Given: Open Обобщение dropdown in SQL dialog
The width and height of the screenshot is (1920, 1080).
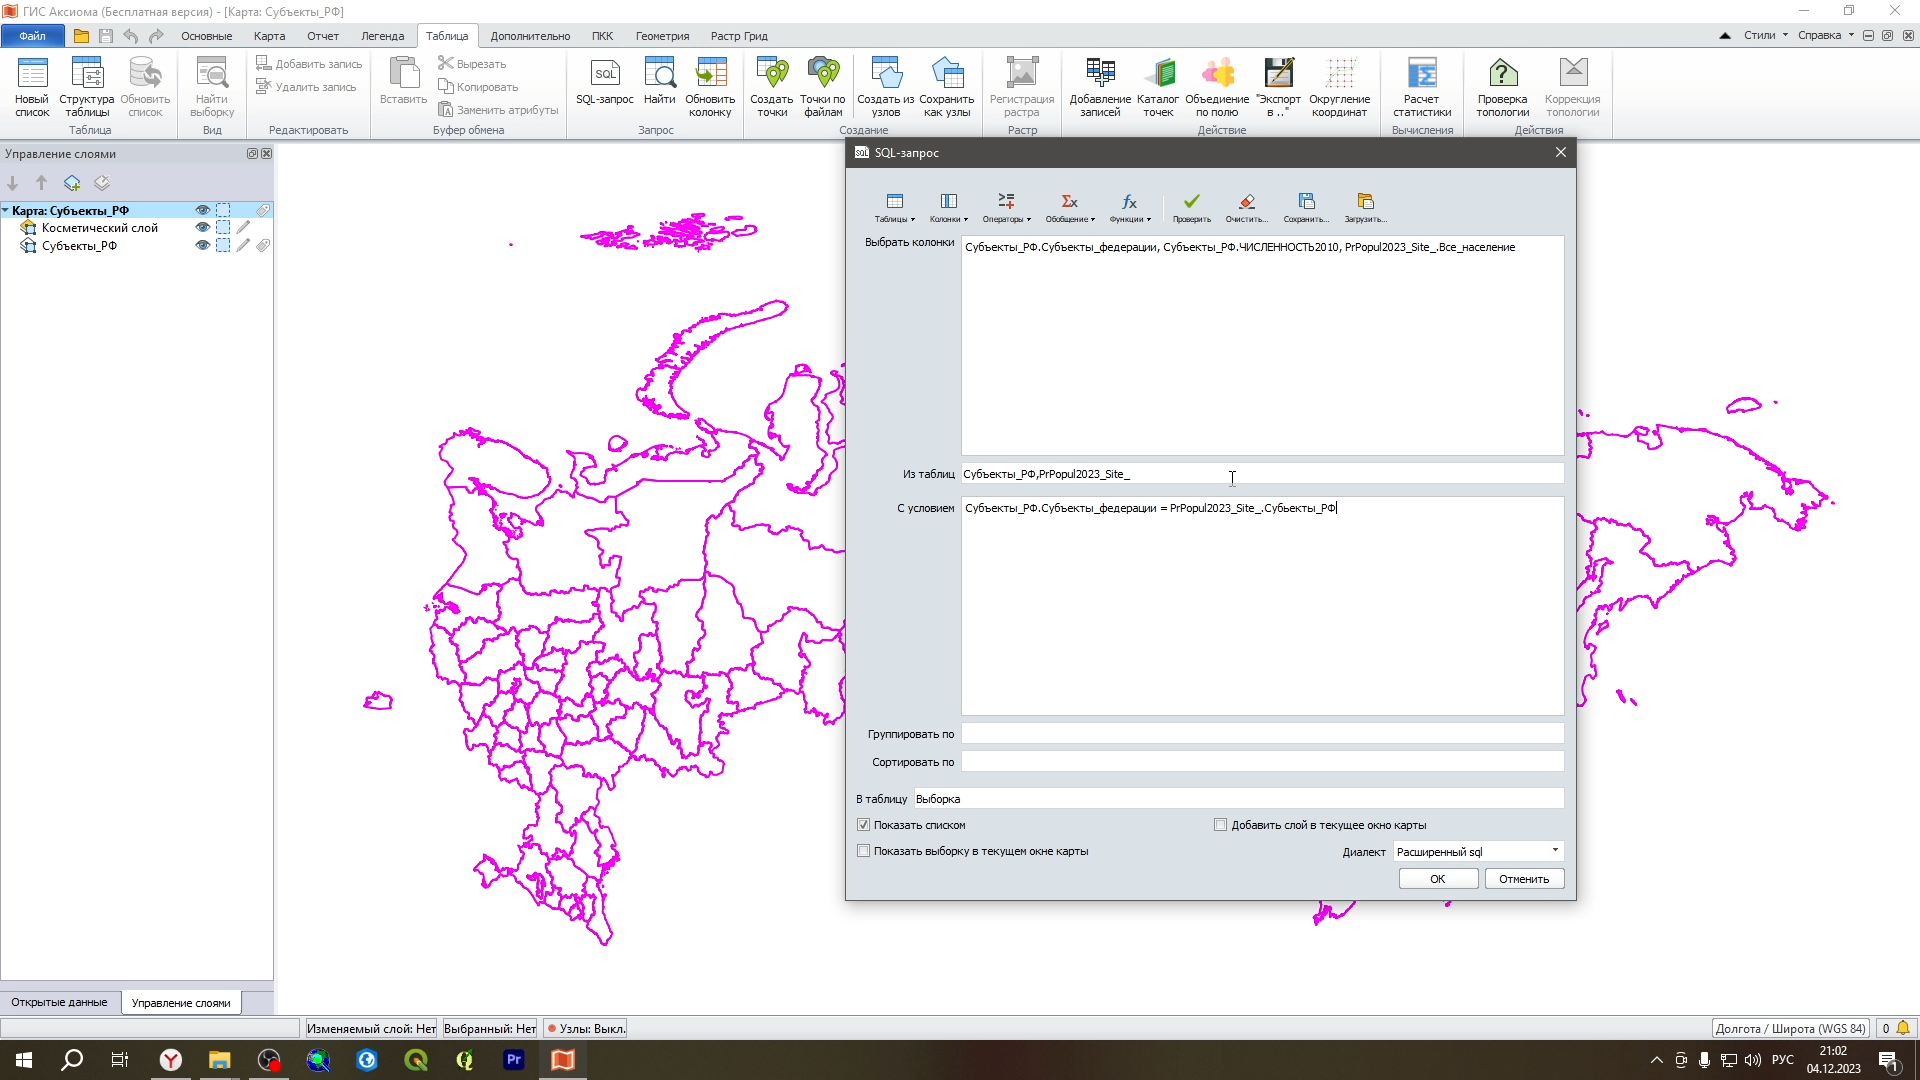Looking at the screenshot, I should coord(1070,207).
